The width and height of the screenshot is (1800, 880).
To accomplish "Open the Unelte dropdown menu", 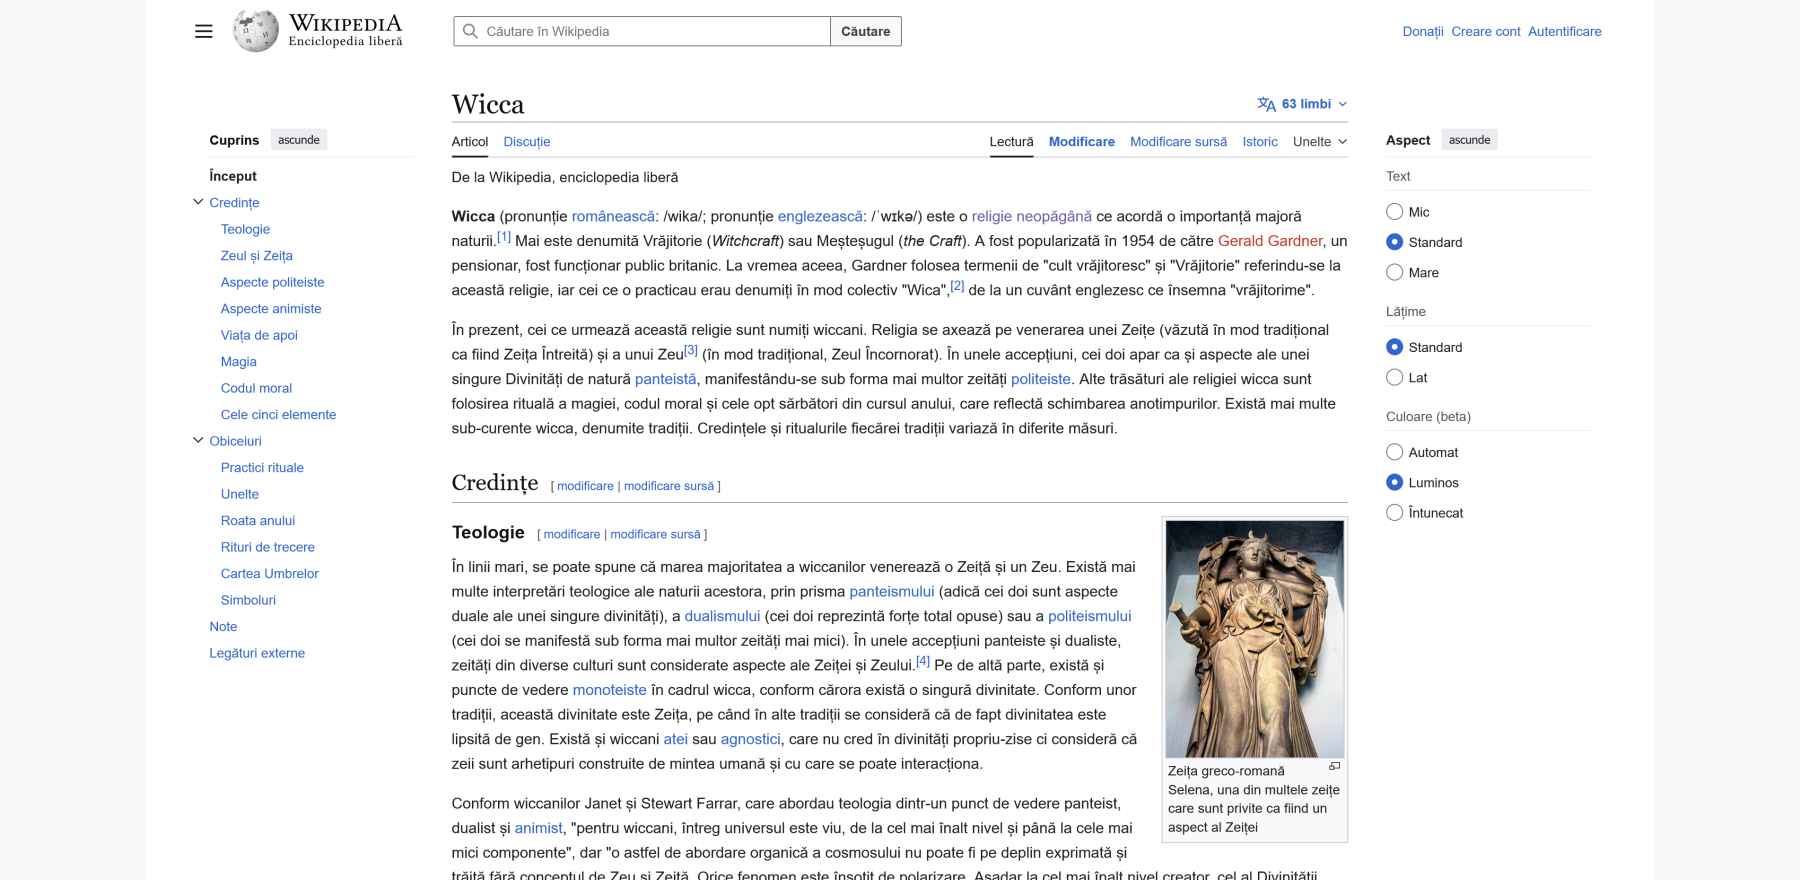I will point(1319,142).
